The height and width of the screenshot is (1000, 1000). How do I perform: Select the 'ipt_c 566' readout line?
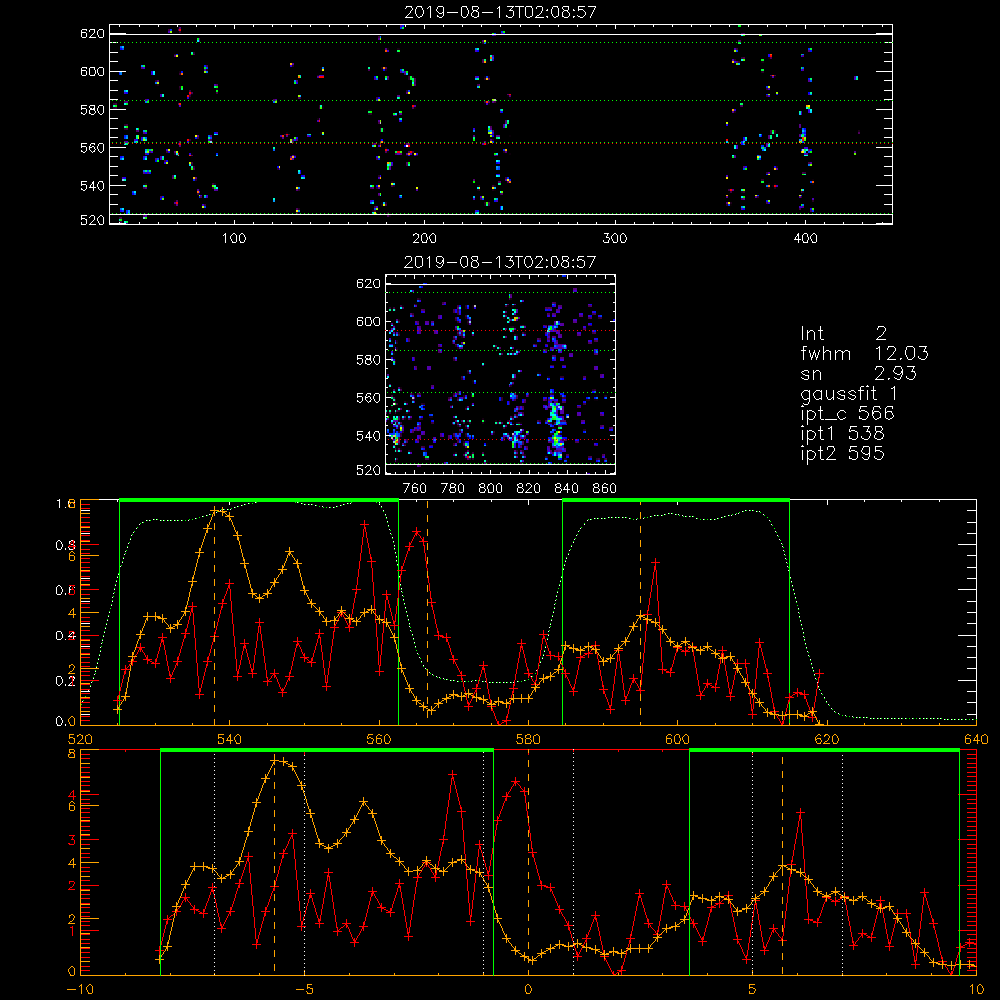[x=848, y=414]
